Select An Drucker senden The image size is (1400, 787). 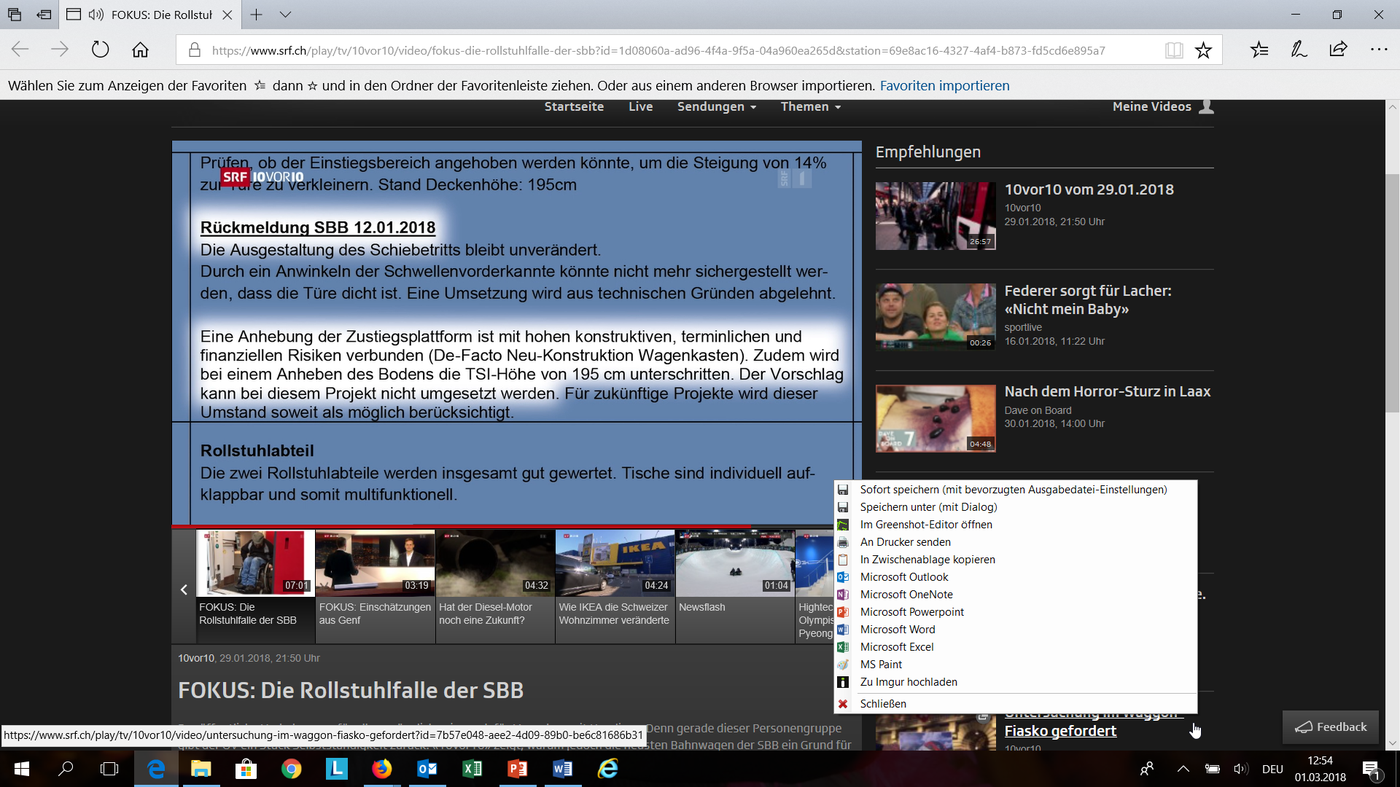[1015, 542]
